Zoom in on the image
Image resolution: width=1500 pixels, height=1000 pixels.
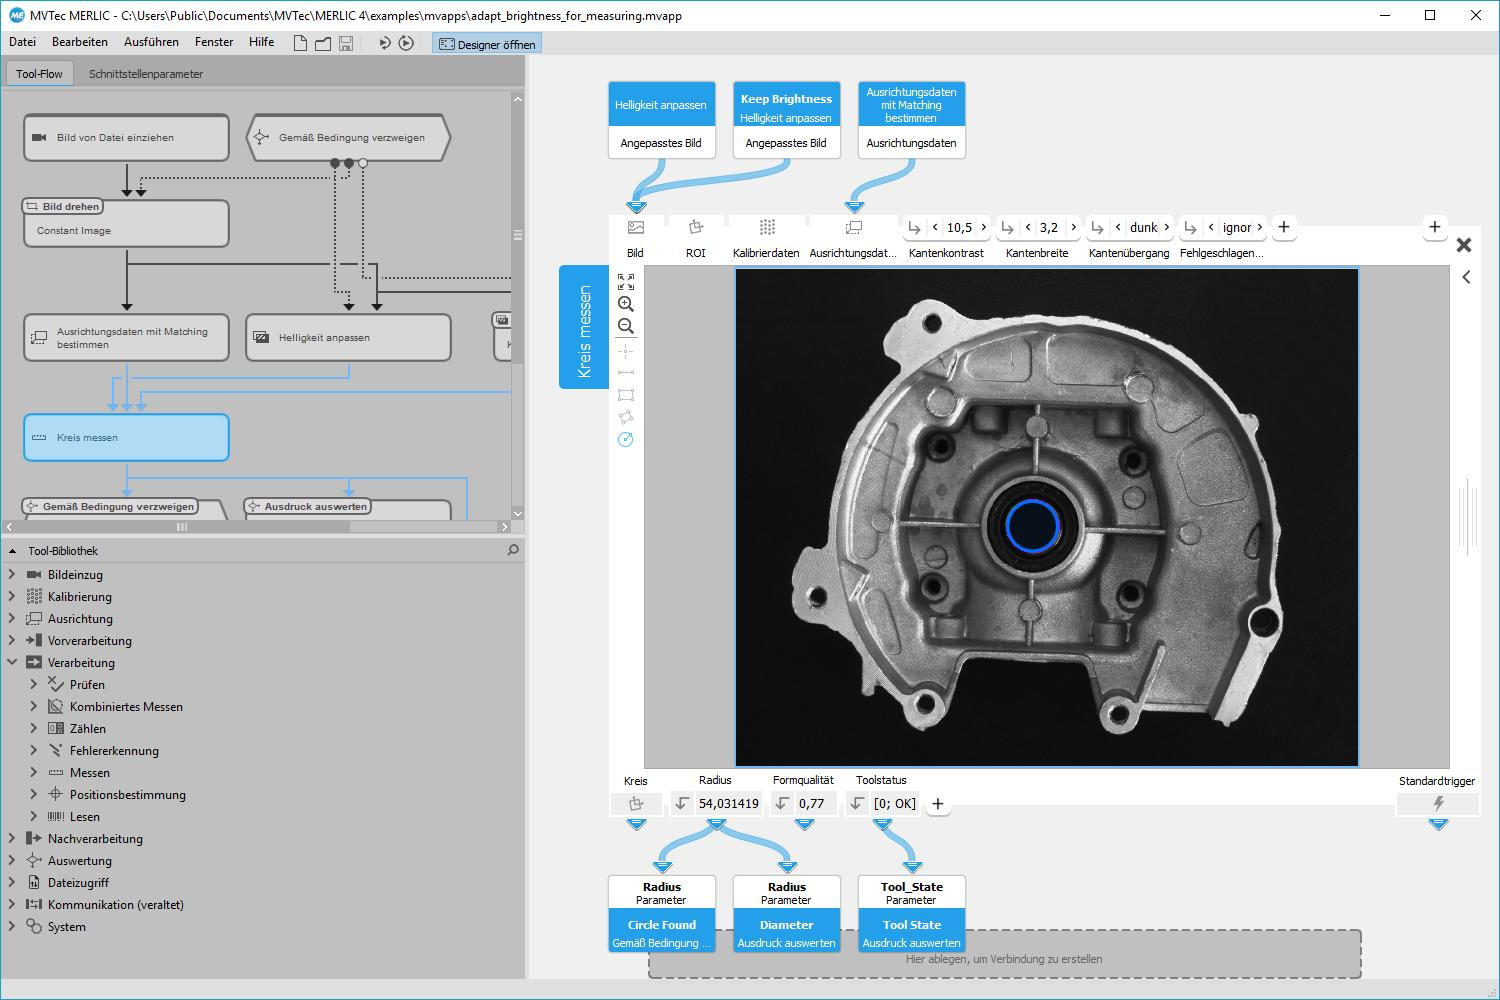pyautogui.click(x=626, y=304)
